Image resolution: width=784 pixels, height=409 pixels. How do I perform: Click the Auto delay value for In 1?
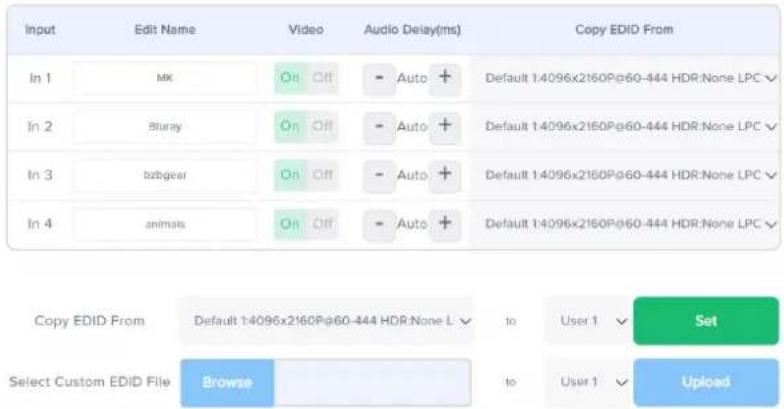point(412,78)
